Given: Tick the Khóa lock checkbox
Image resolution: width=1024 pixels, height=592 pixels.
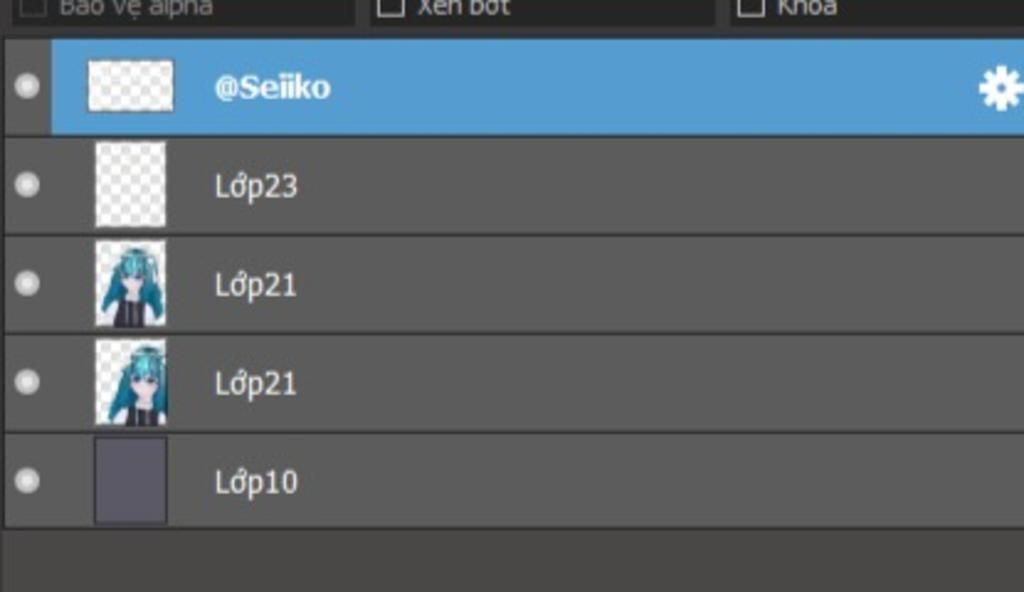Looking at the screenshot, I should pyautogui.click(x=750, y=7).
